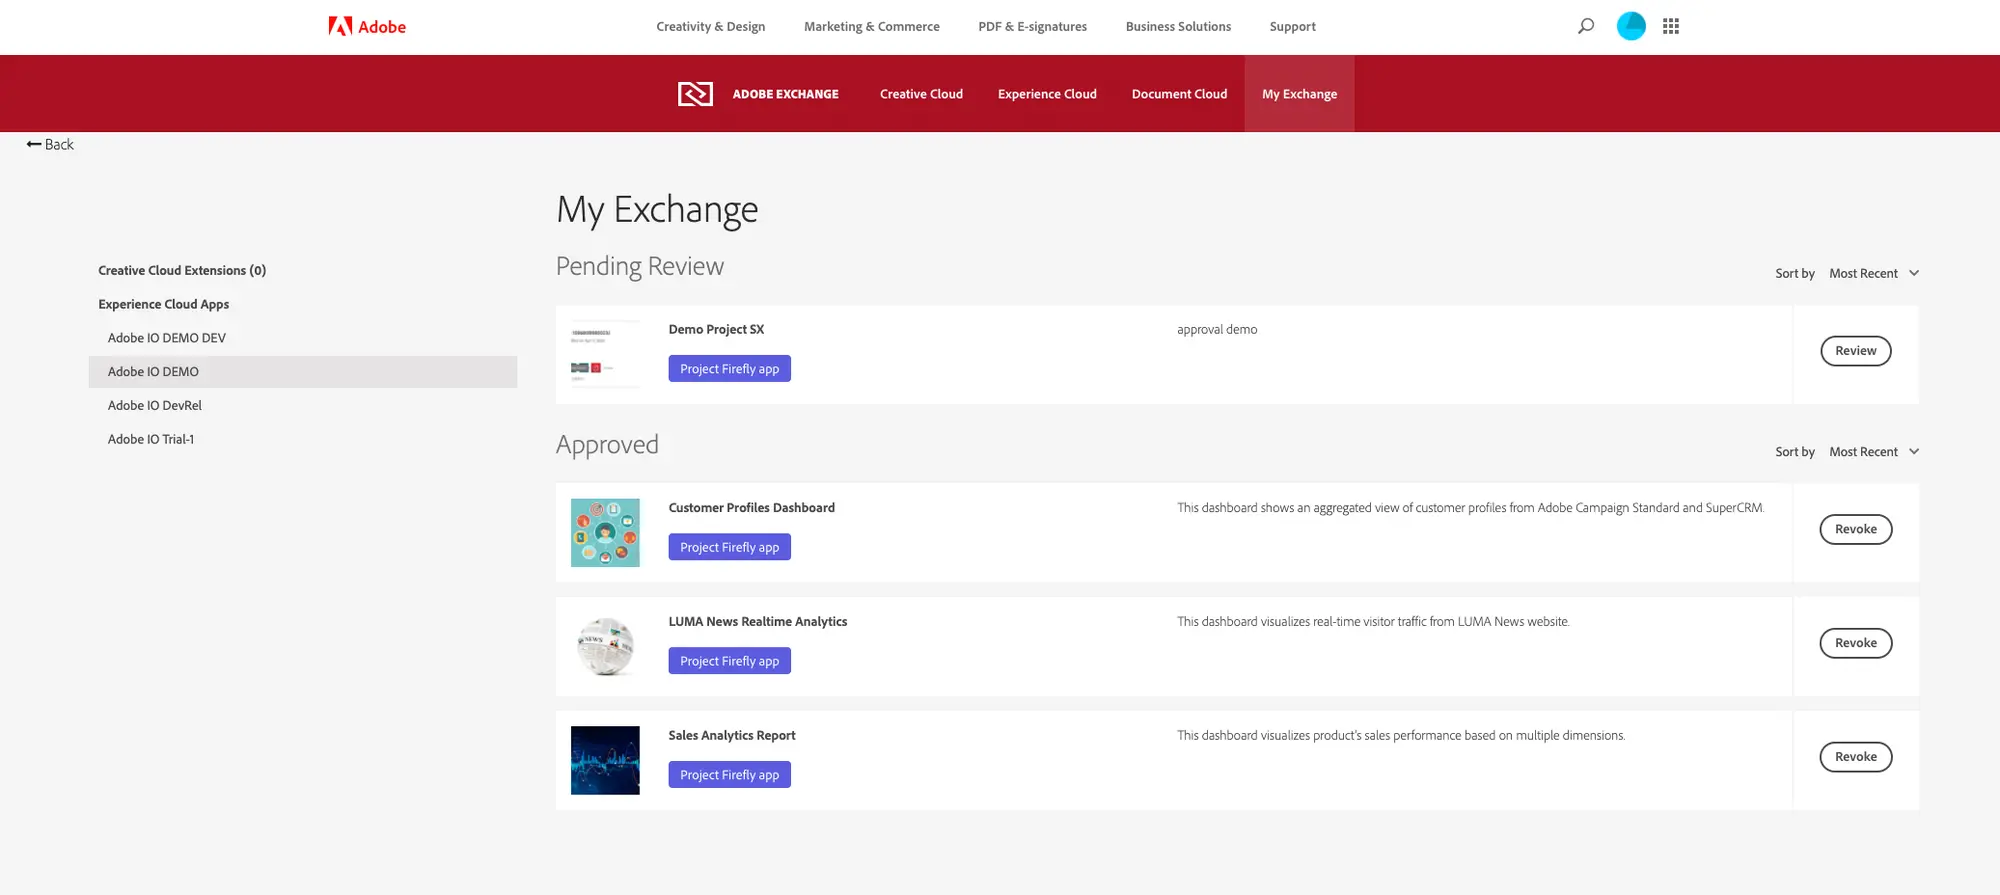The width and height of the screenshot is (2000, 895).
Task: Select Adobe IO DEMO DEV in sidebar
Action: point(167,338)
